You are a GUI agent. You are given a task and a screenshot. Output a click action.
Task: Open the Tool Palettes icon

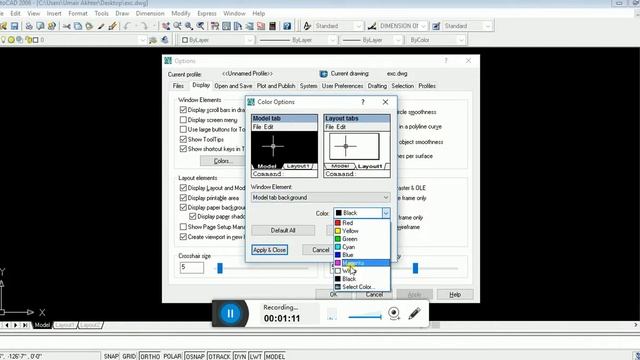point(238,26)
